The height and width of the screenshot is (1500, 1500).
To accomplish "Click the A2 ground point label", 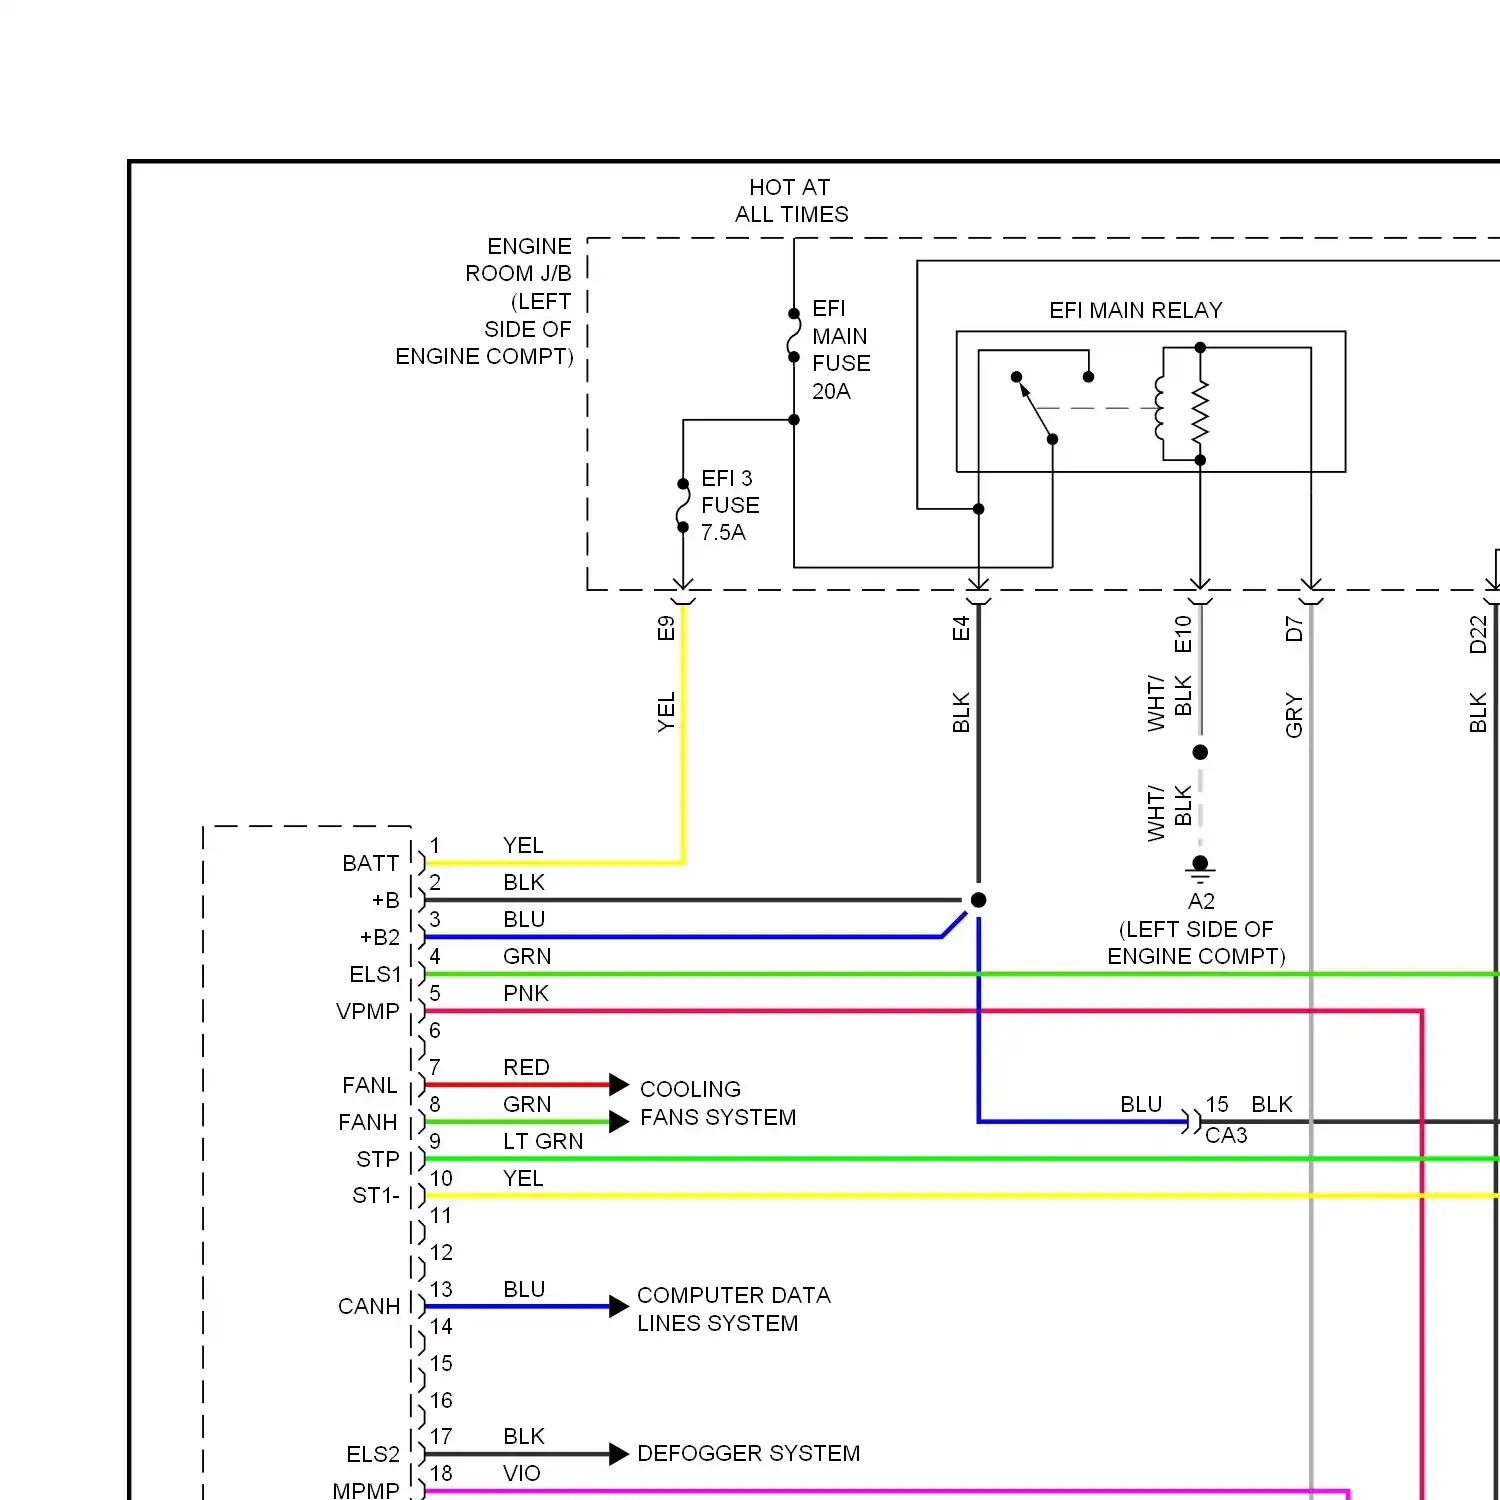I will (1201, 901).
